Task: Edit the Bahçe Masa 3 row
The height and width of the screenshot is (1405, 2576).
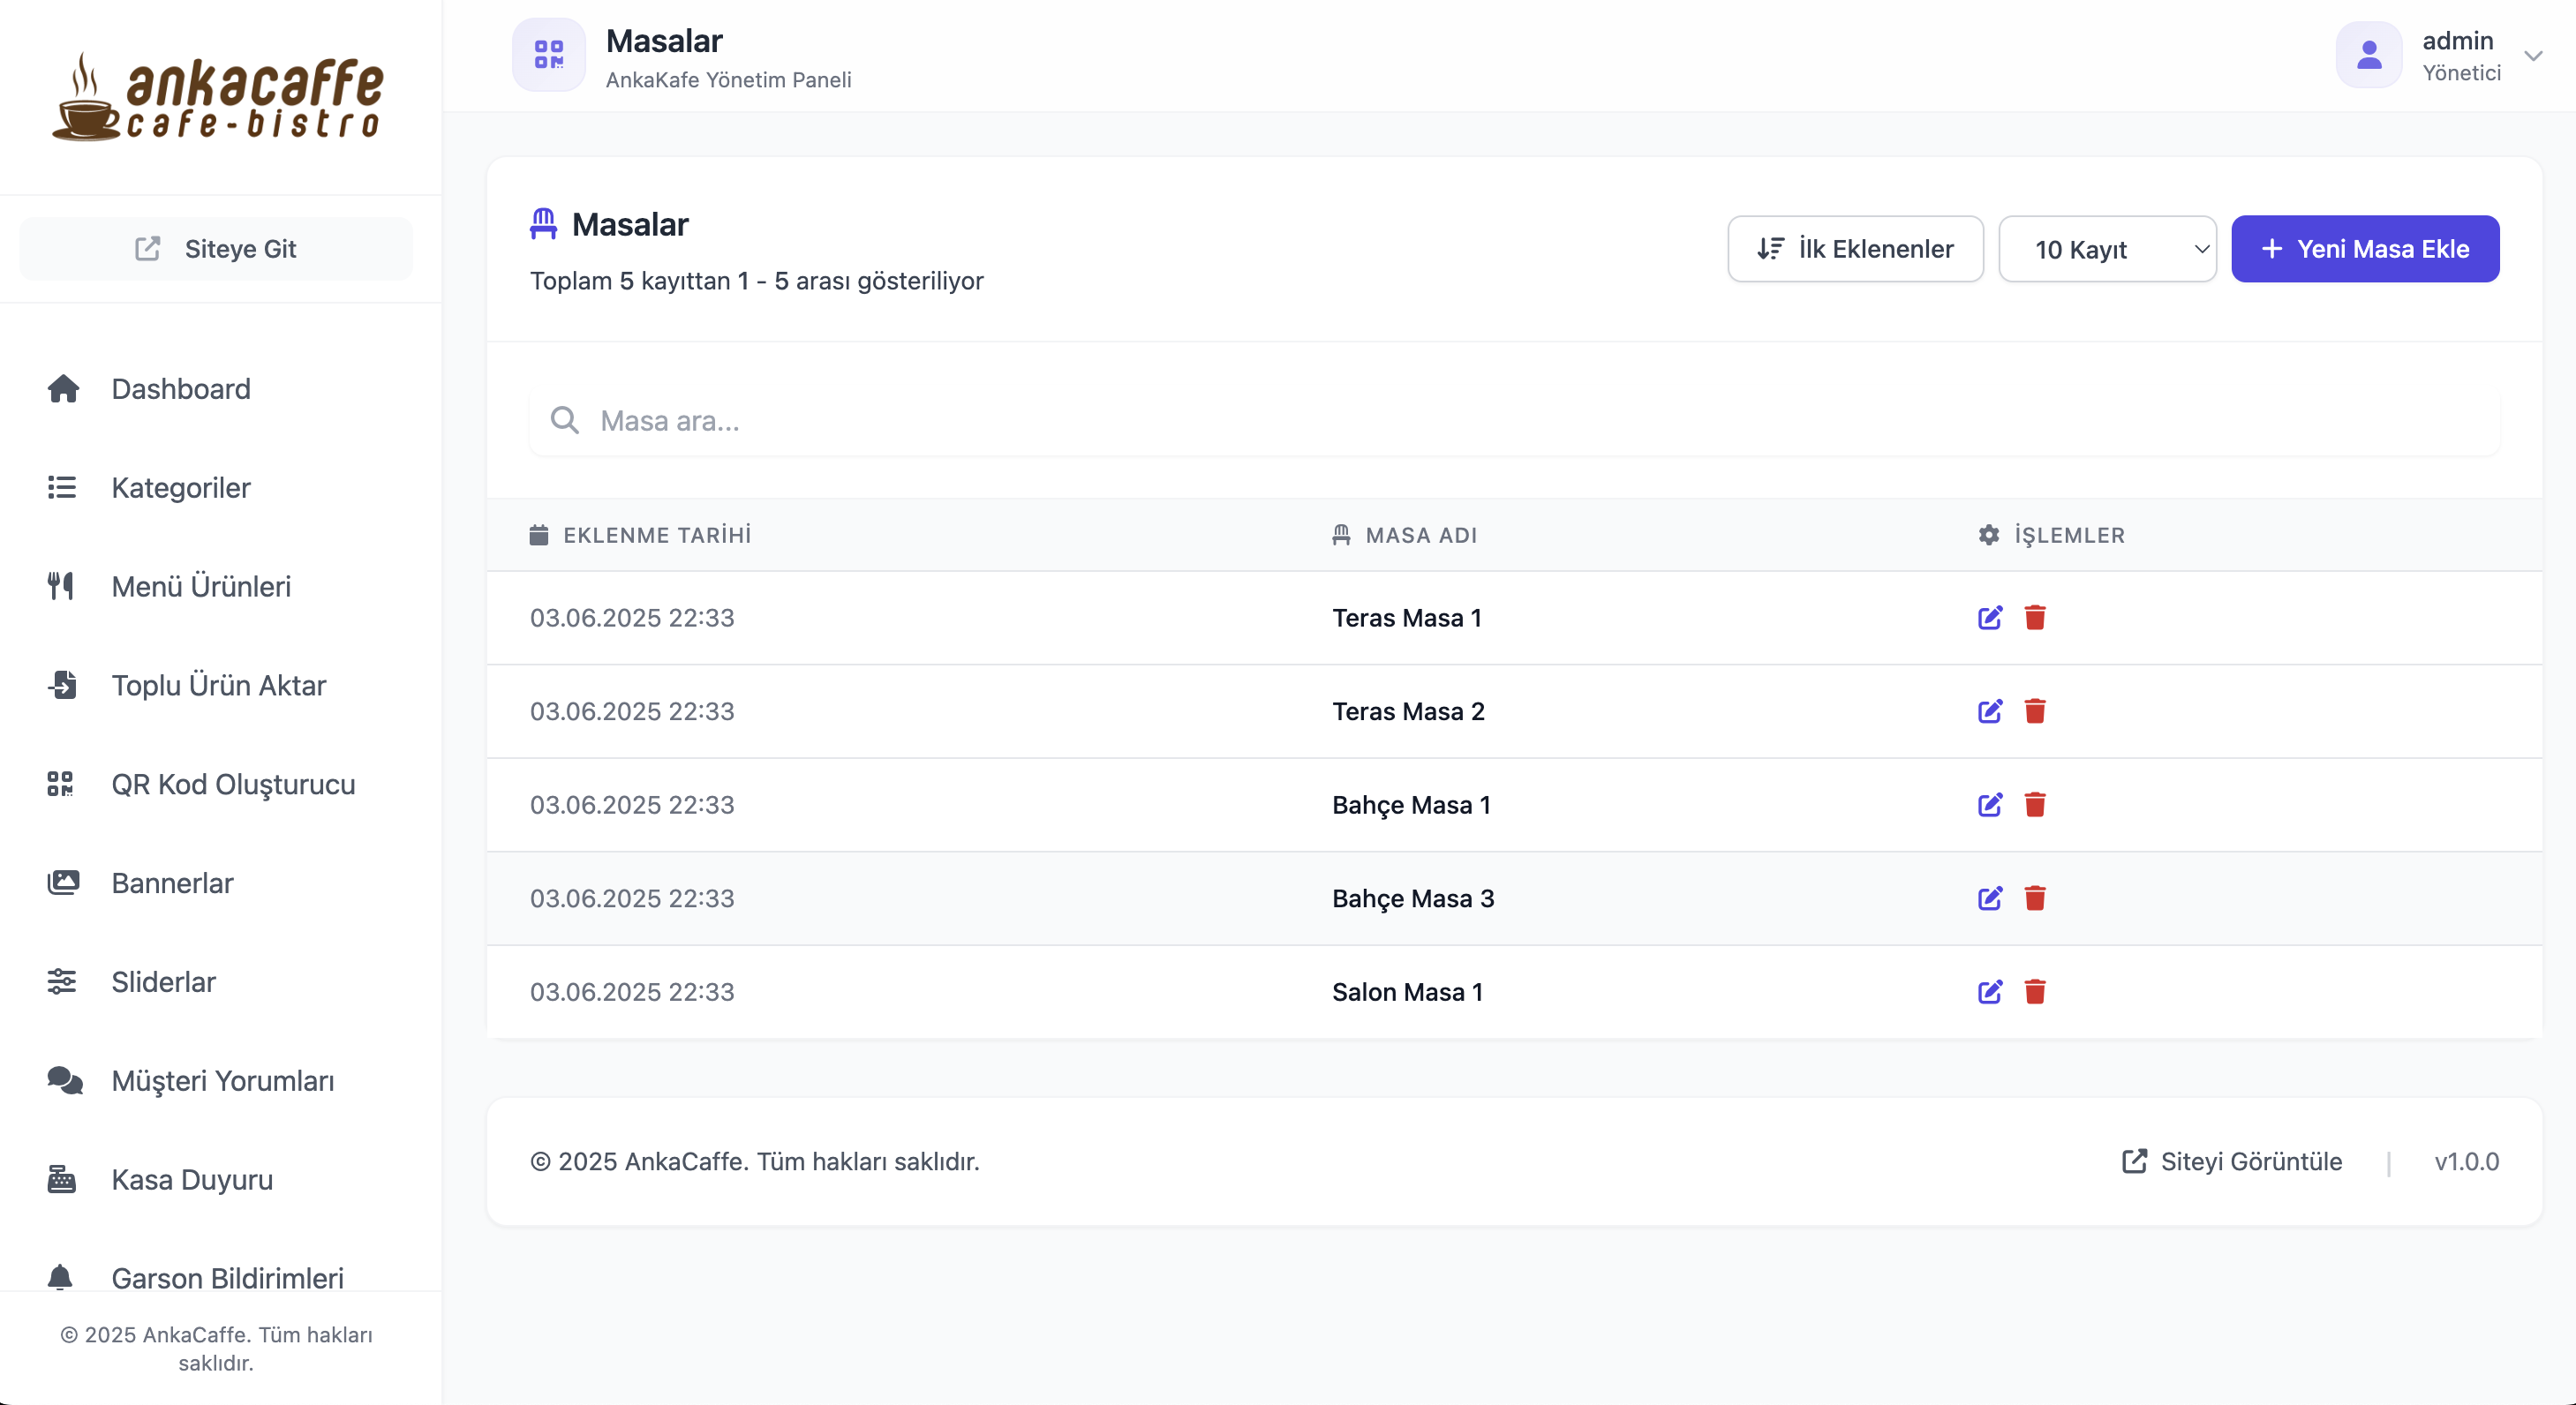Action: point(1990,898)
